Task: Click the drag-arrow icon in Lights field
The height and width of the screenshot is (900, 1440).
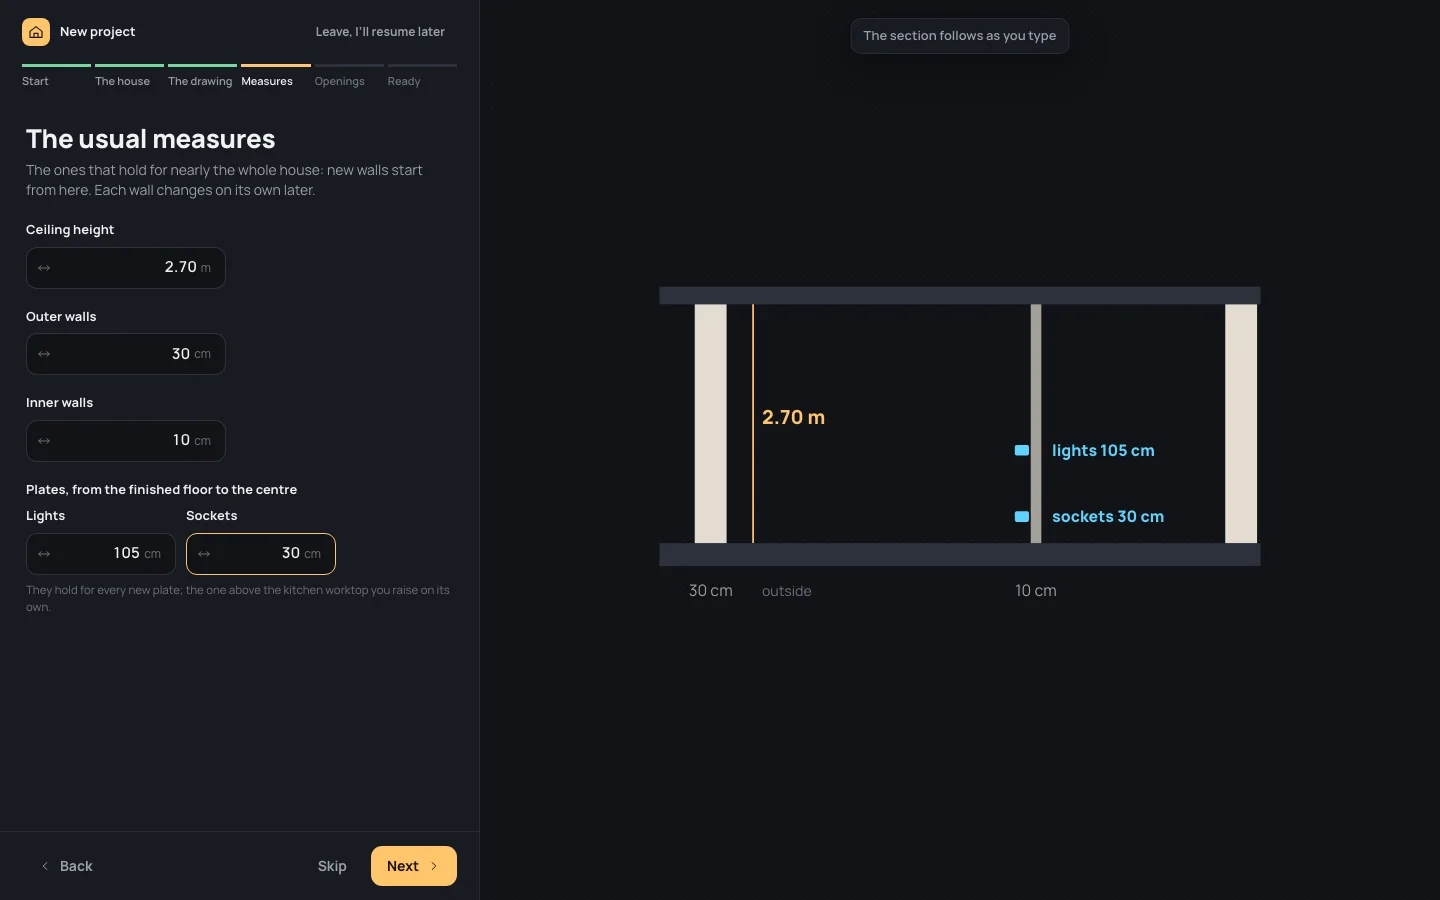Action: (44, 554)
